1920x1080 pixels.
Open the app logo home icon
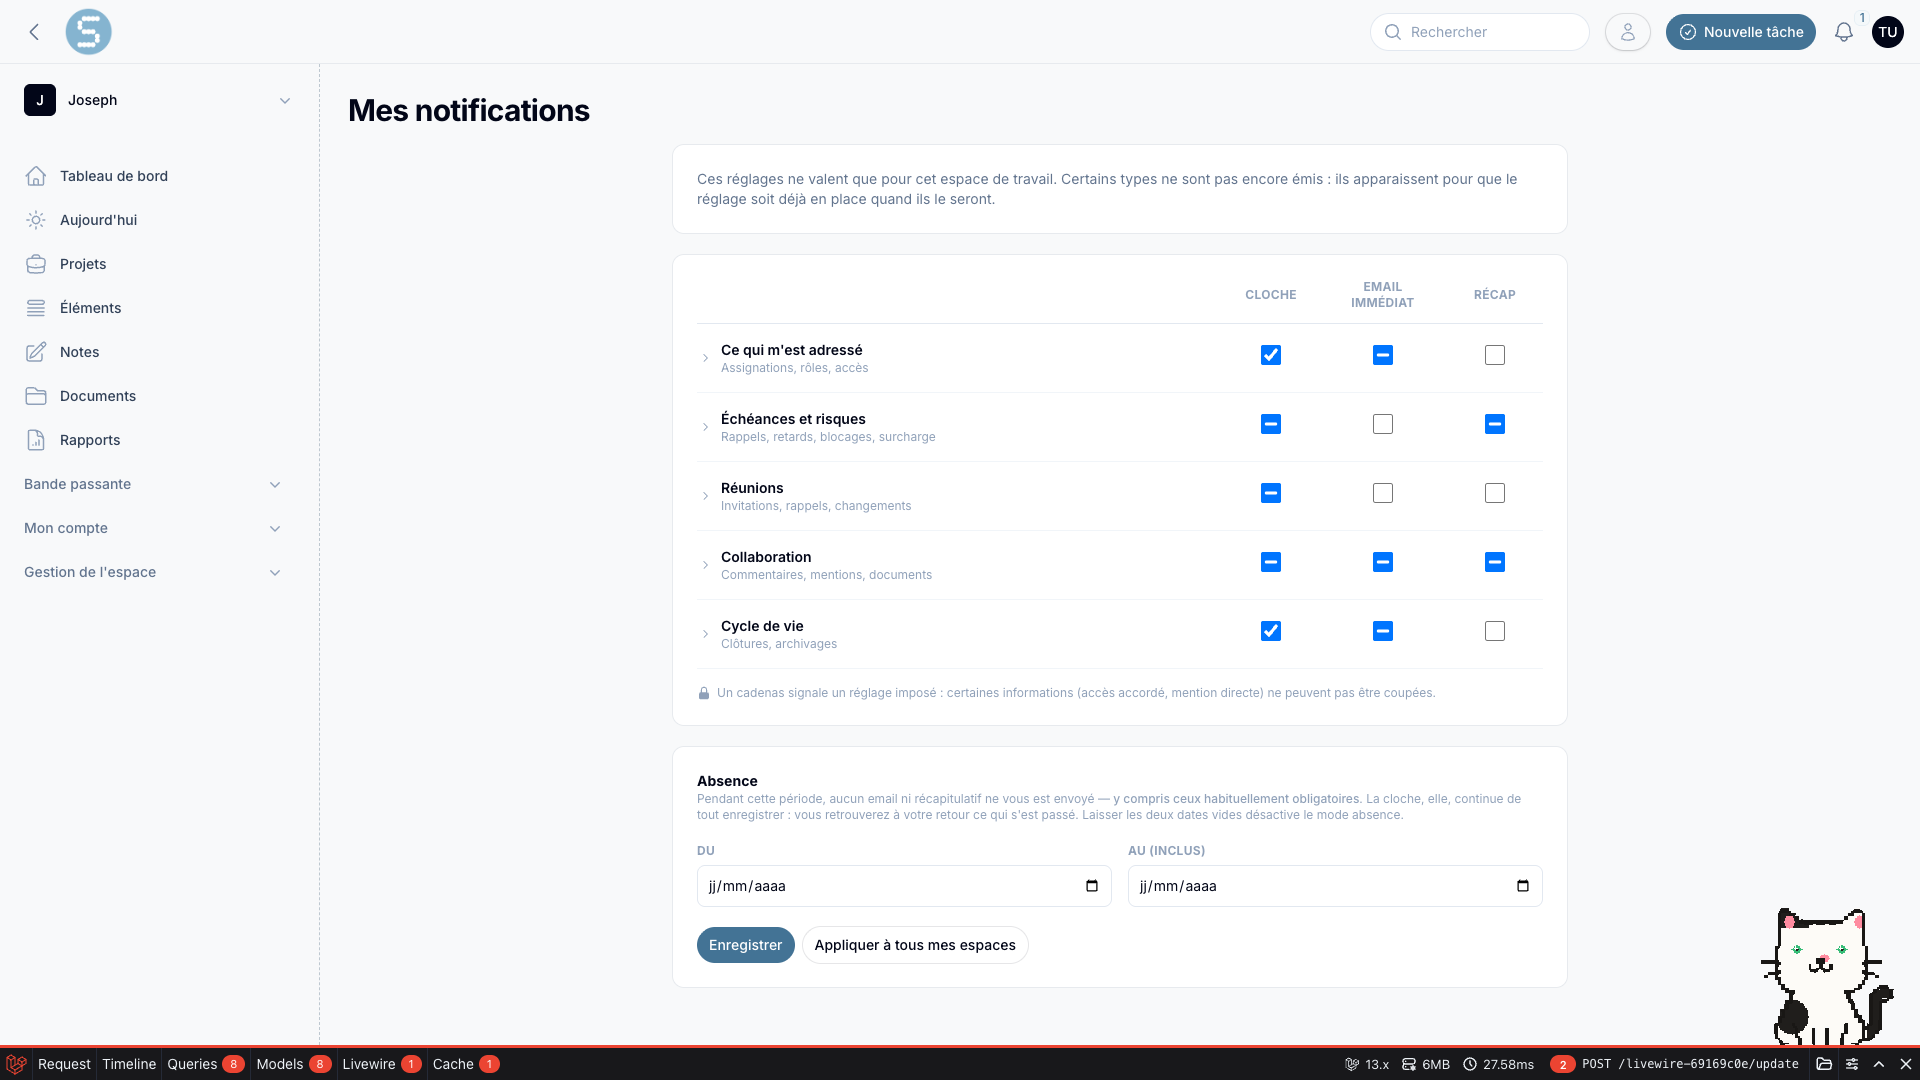point(88,32)
